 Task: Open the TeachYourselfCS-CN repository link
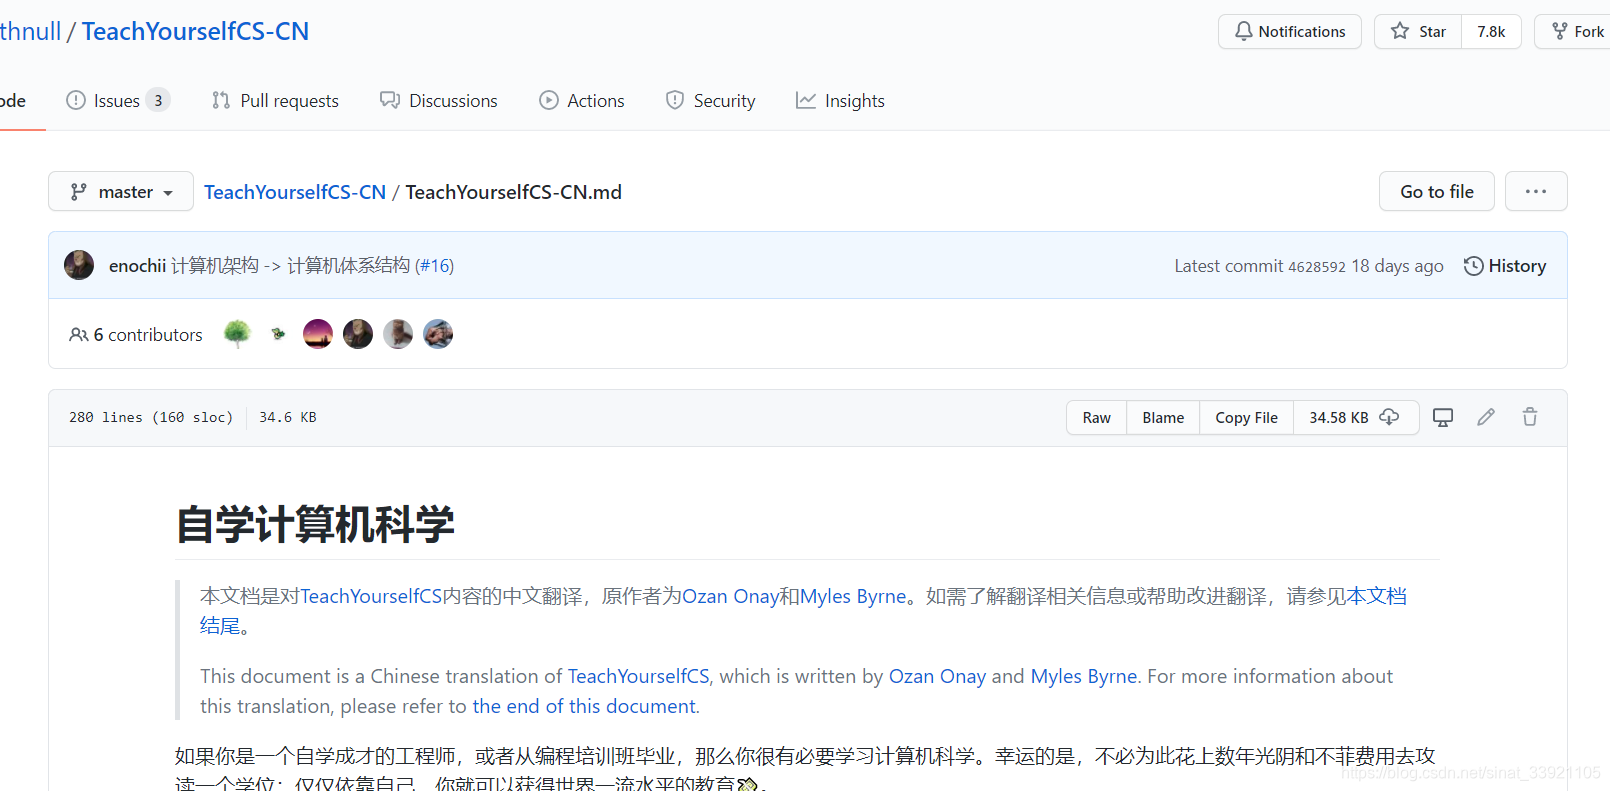[x=195, y=31]
